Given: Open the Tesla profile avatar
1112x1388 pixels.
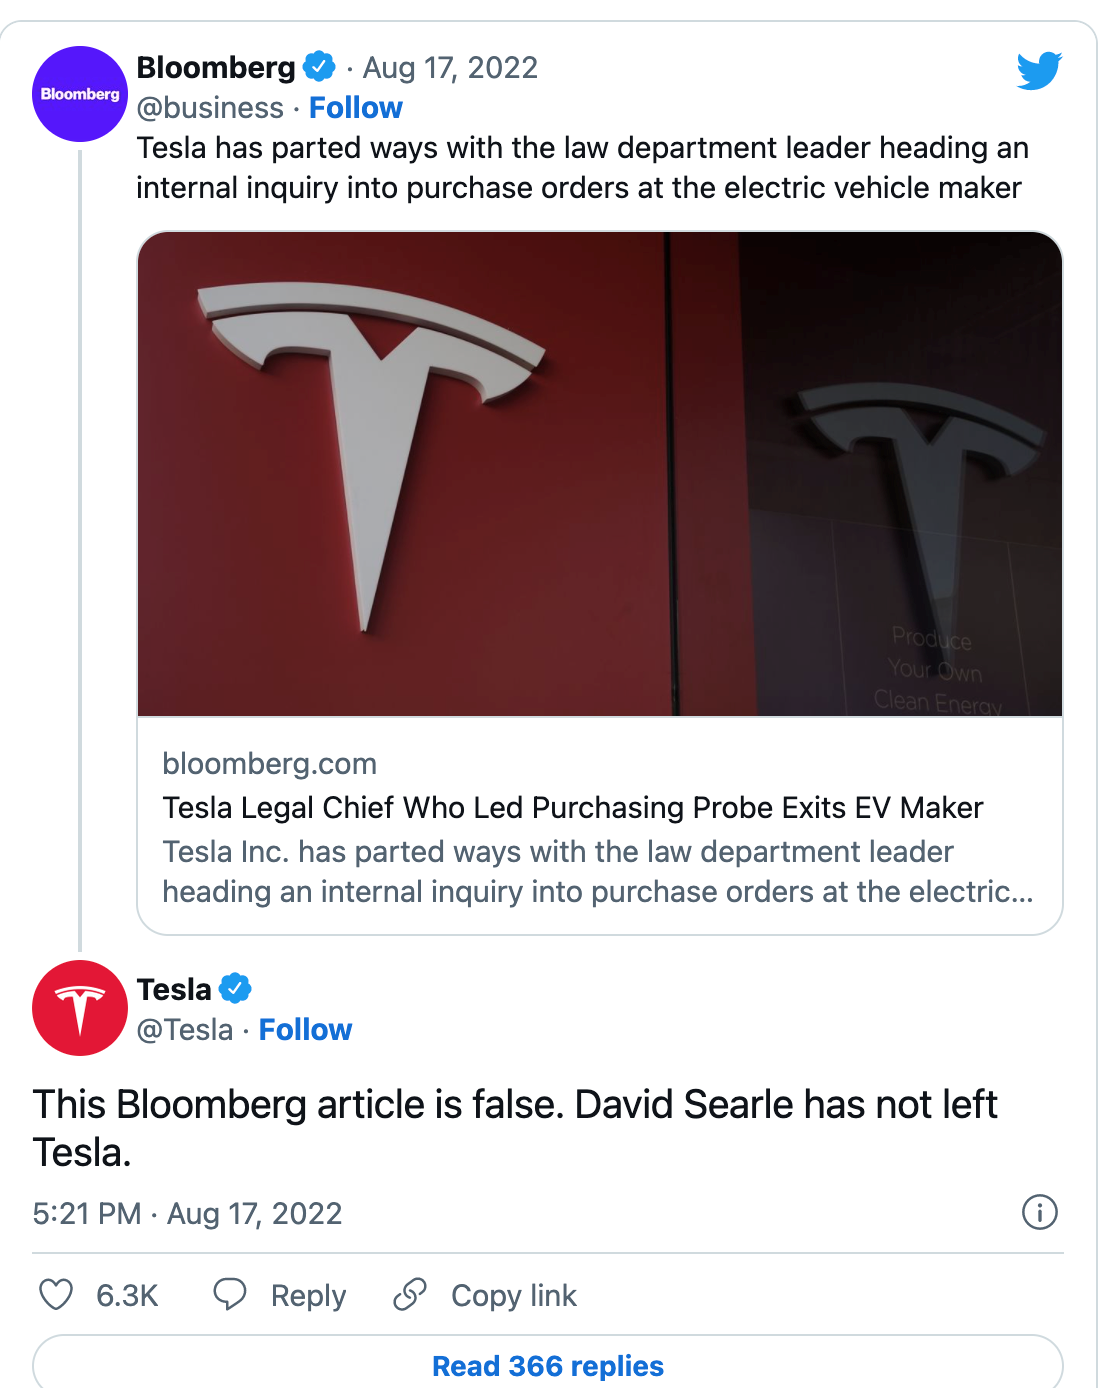Looking at the screenshot, I should click(80, 1008).
